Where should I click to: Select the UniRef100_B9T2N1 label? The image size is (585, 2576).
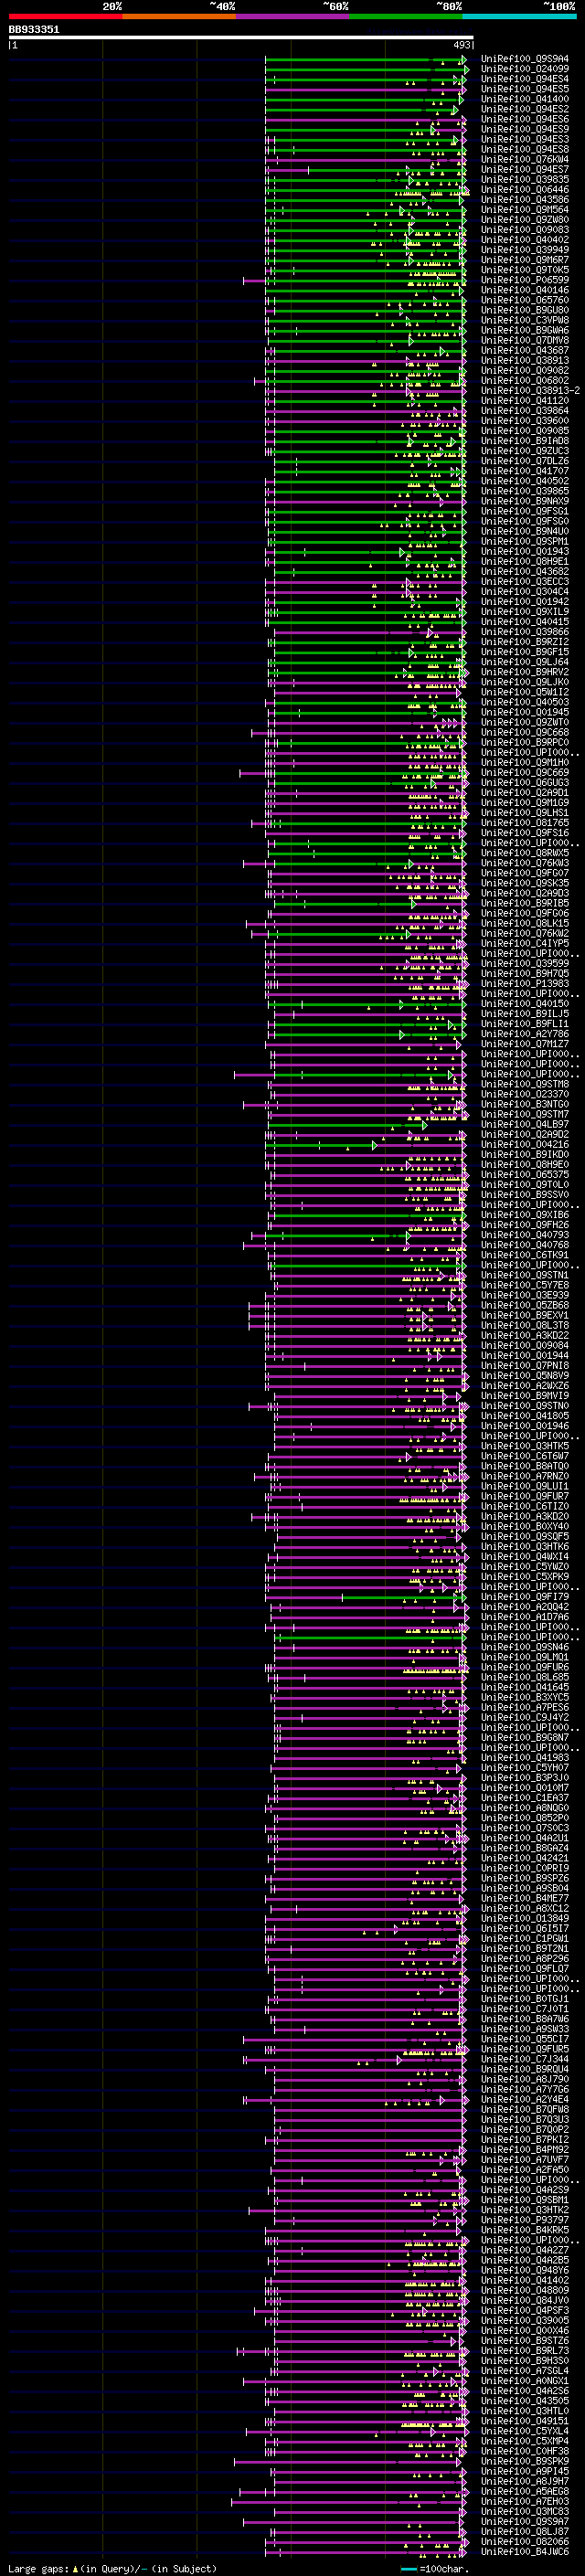click(x=525, y=1948)
